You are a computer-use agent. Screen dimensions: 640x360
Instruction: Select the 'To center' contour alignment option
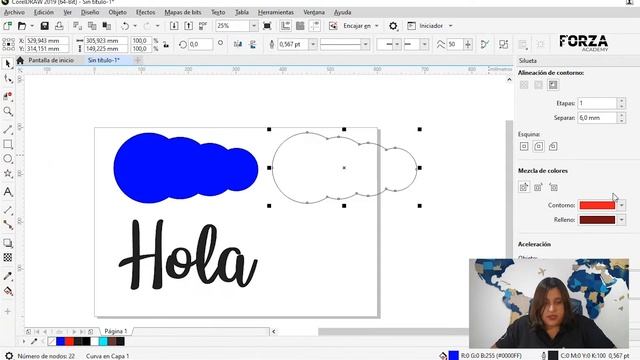pyautogui.click(x=524, y=85)
